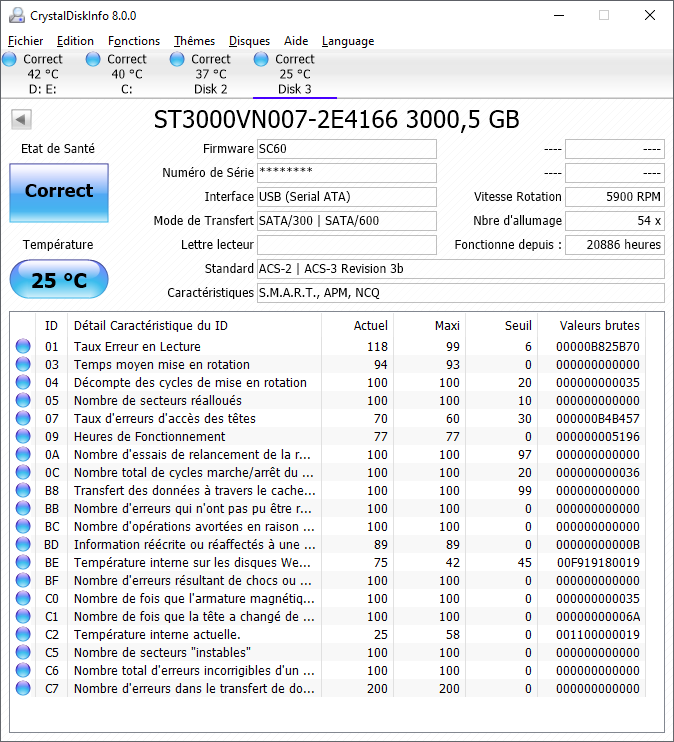Click raw value 000000005196

[598, 436]
